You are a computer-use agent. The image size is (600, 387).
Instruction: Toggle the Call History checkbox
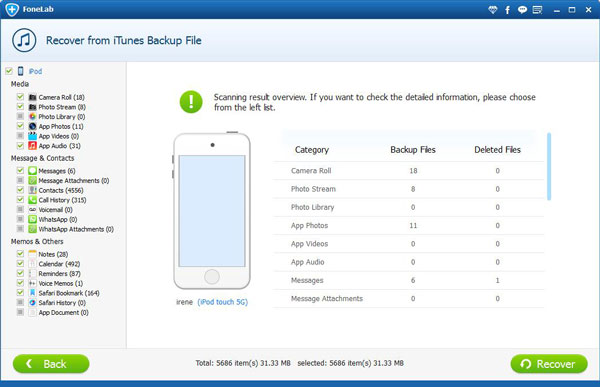(x=20, y=199)
